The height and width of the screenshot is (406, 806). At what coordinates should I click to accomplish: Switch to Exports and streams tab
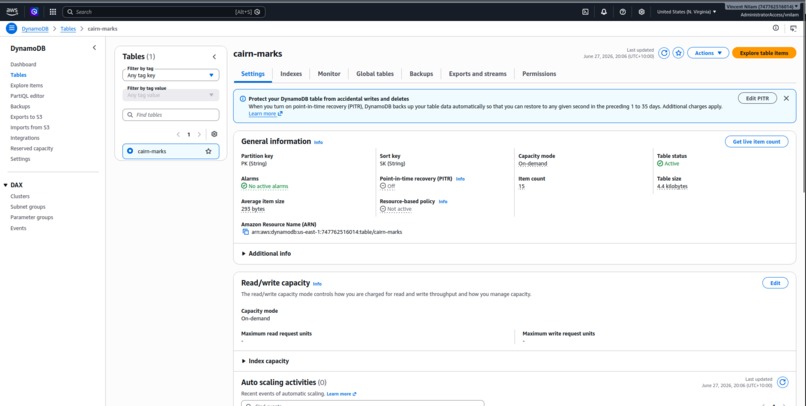478,74
